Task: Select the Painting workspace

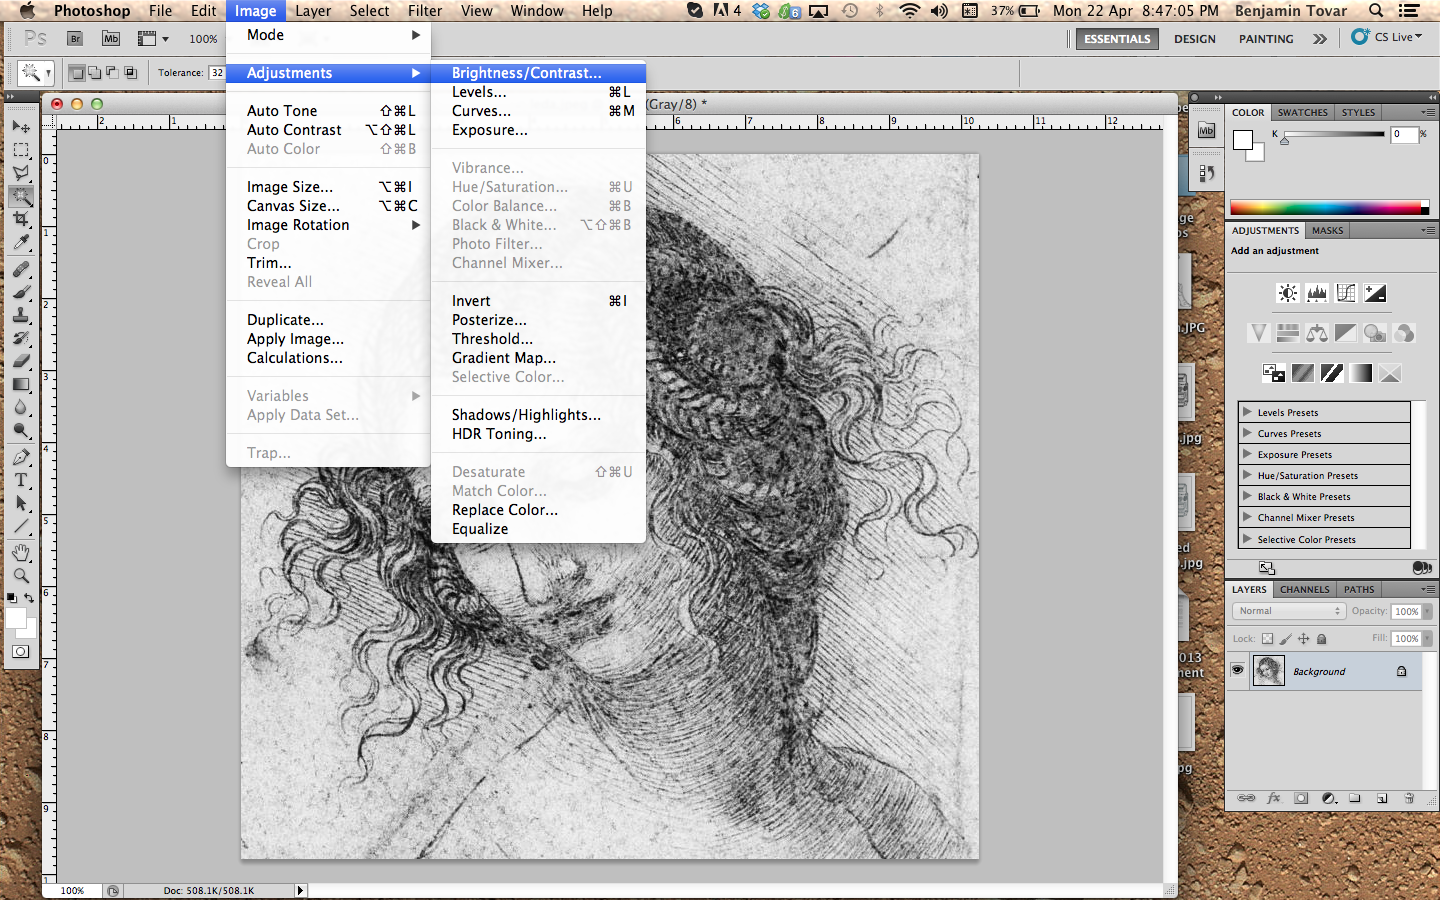Action: click(x=1266, y=39)
